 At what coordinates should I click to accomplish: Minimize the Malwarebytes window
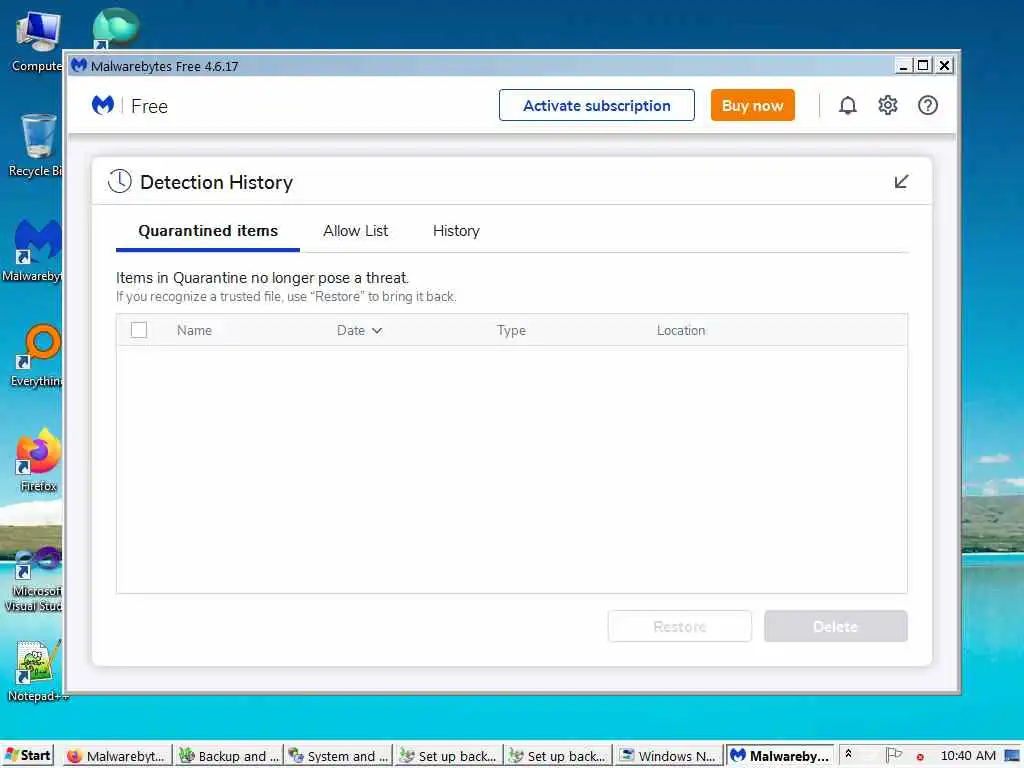tap(903, 65)
